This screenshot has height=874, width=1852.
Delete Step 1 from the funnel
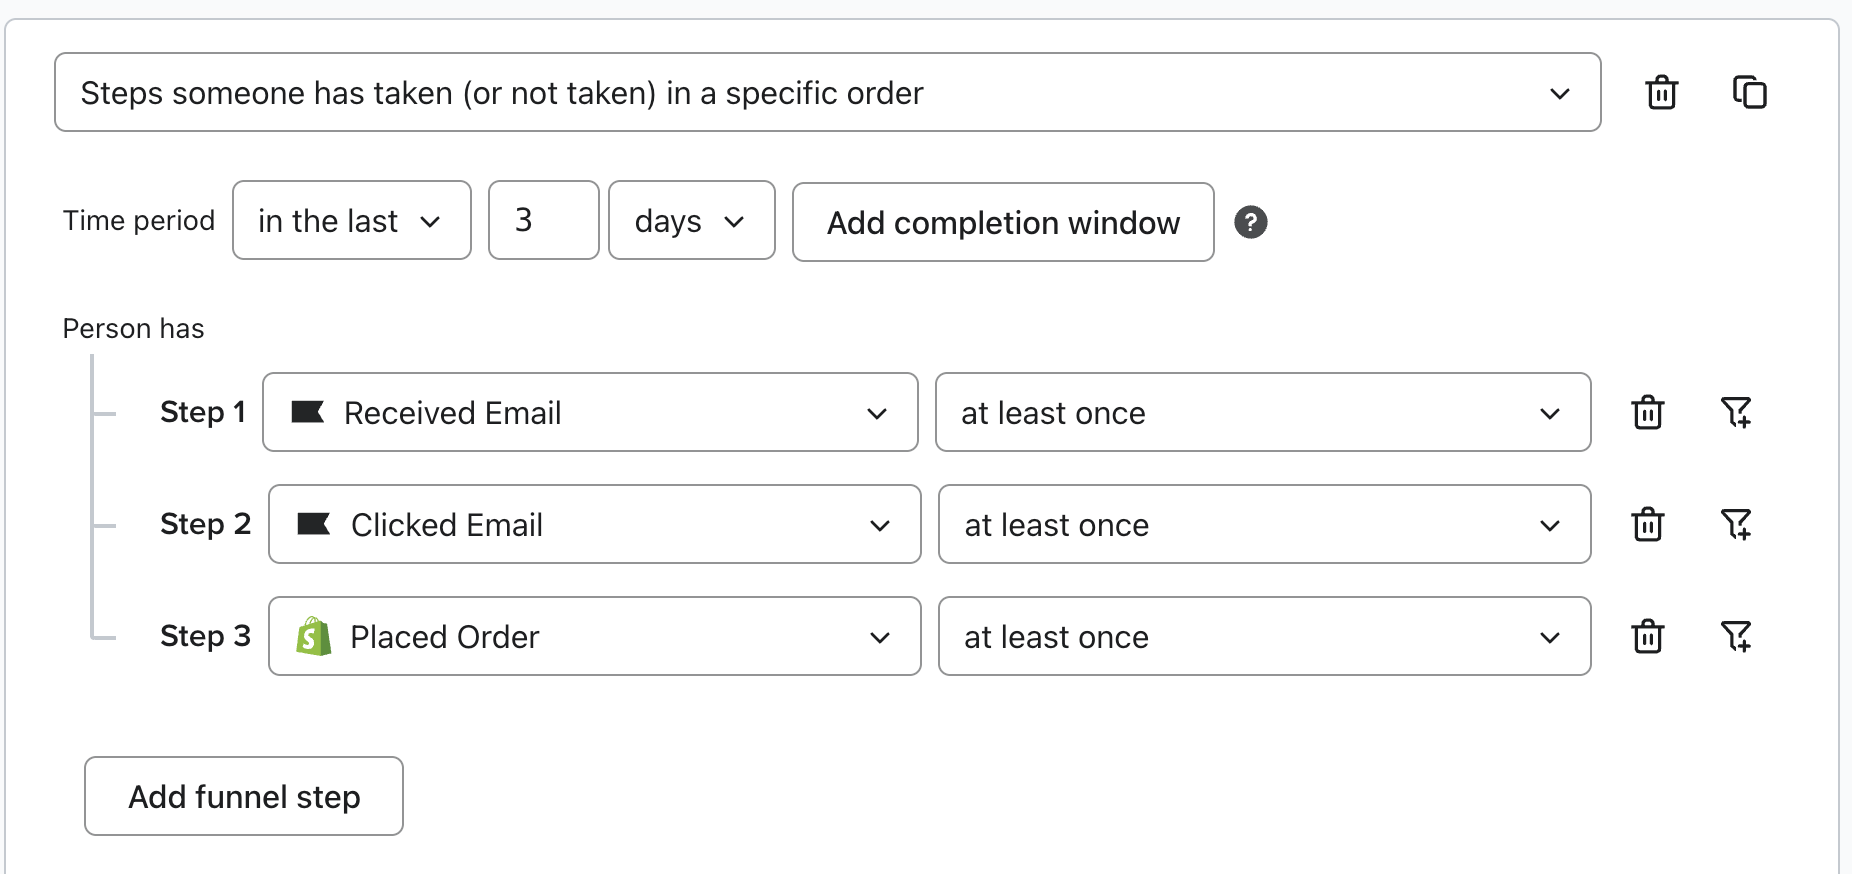click(1647, 412)
